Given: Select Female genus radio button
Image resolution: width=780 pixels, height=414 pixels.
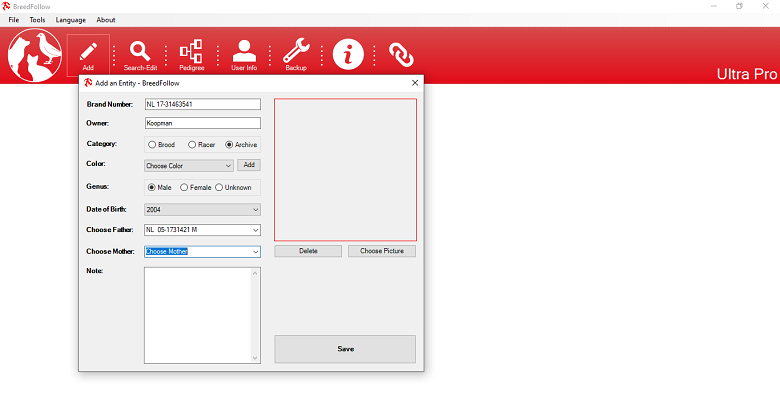Looking at the screenshot, I should coord(184,187).
